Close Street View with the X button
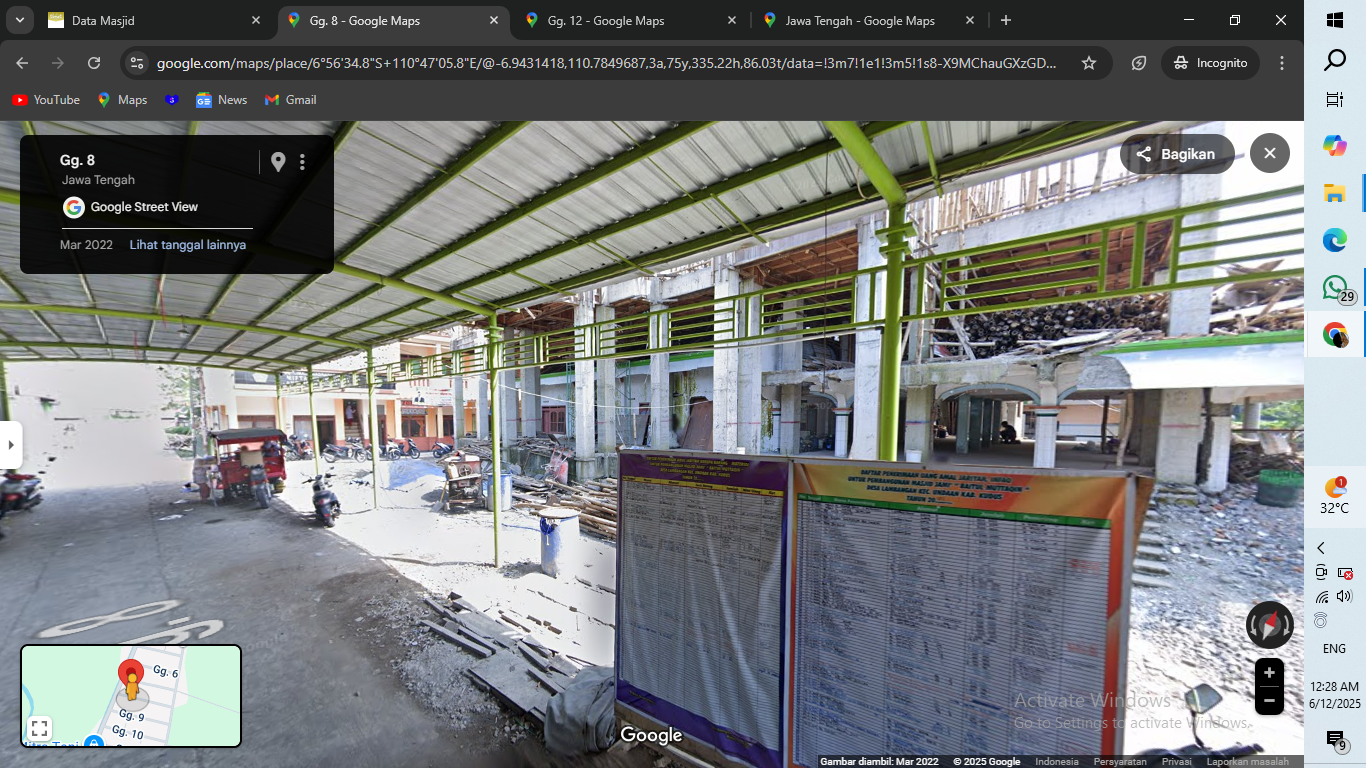1366x768 pixels. (1270, 153)
